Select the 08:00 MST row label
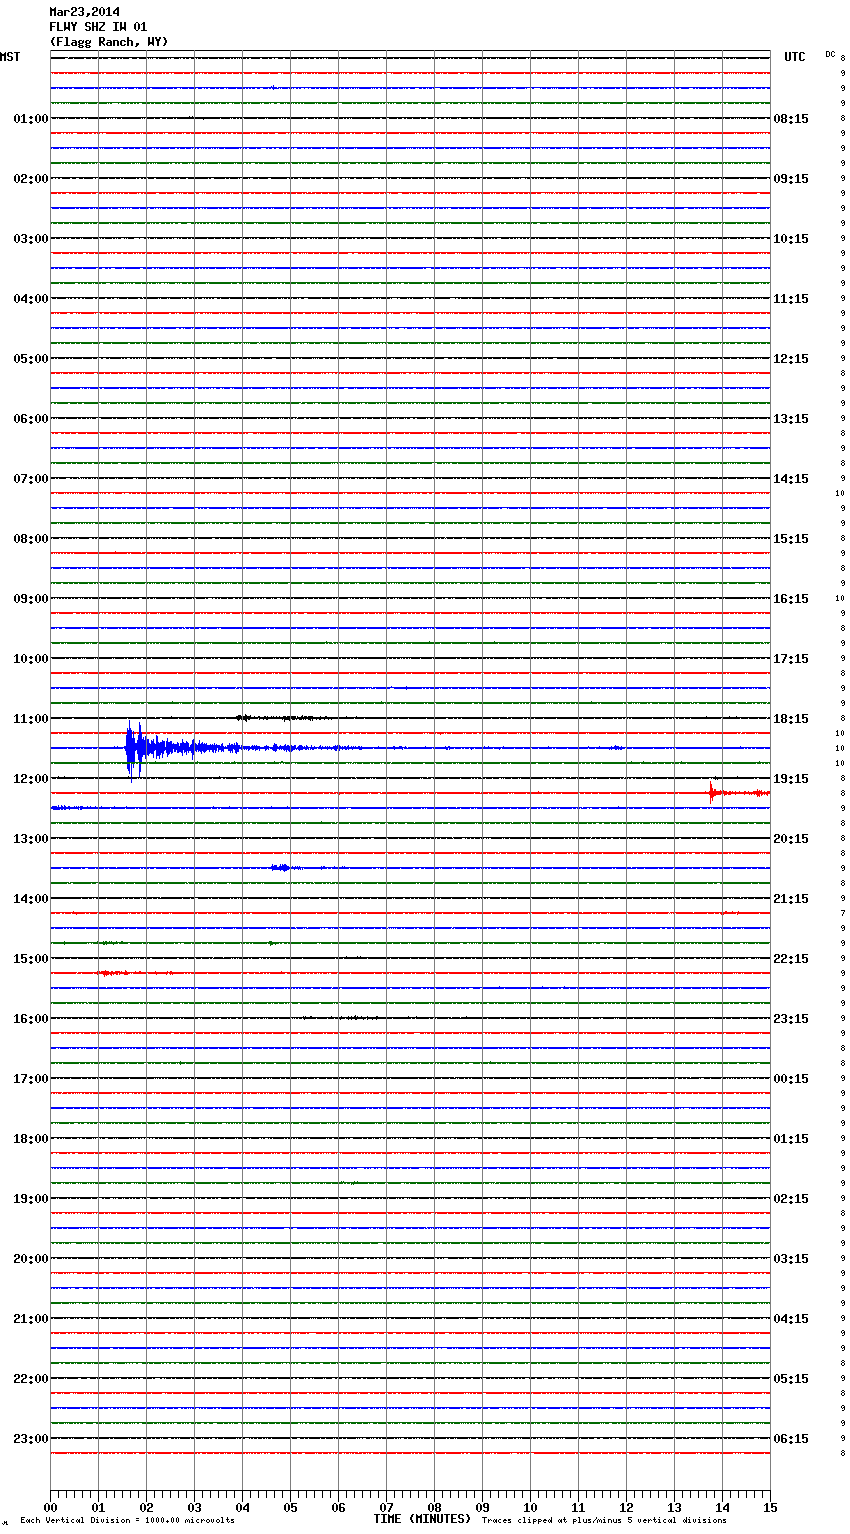Viewport: 850px width, 1534px height. 31,538
